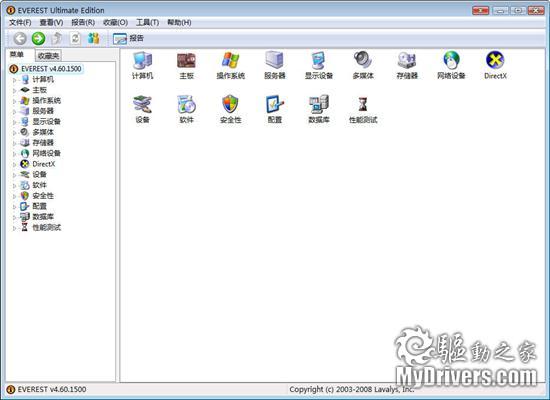This screenshot has height=400, width=550.
Task: Expand the 显示设备 tree node arrow
Action: tap(14, 122)
